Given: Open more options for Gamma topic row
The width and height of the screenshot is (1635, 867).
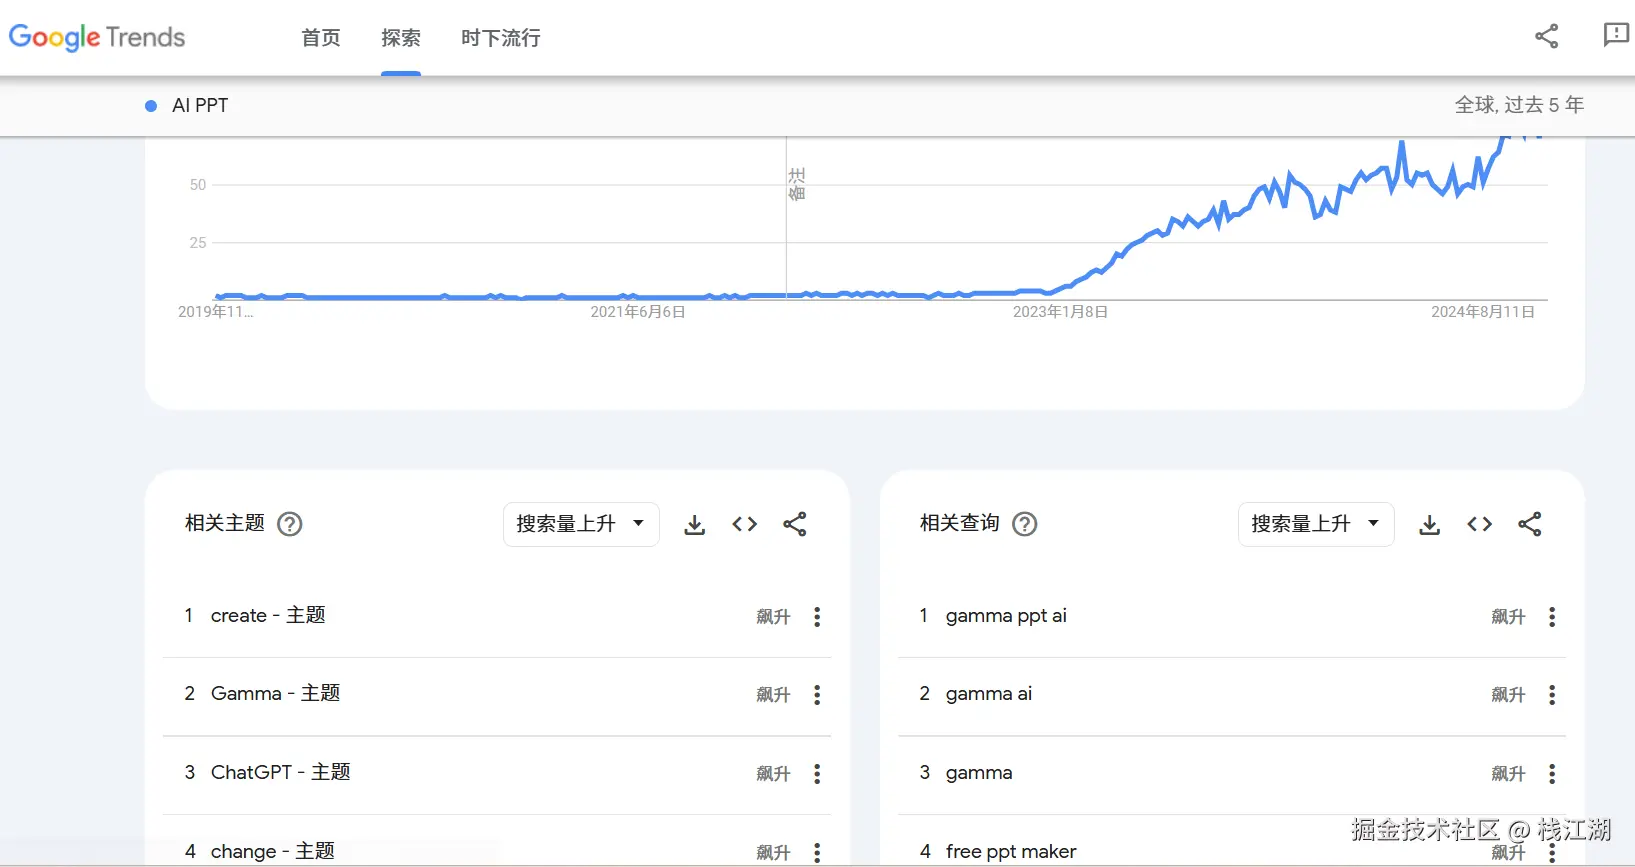Looking at the screenshot, I should click(817, 695).
